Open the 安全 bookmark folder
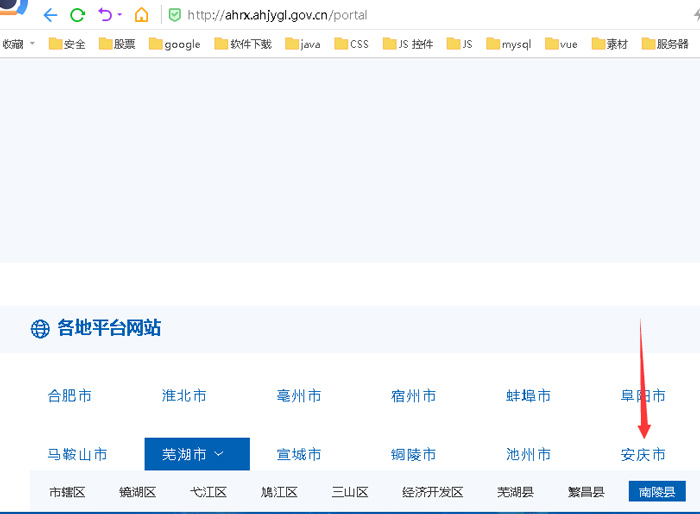The width and height of the screenshot is (700, 514). click(x=67, y=44)
